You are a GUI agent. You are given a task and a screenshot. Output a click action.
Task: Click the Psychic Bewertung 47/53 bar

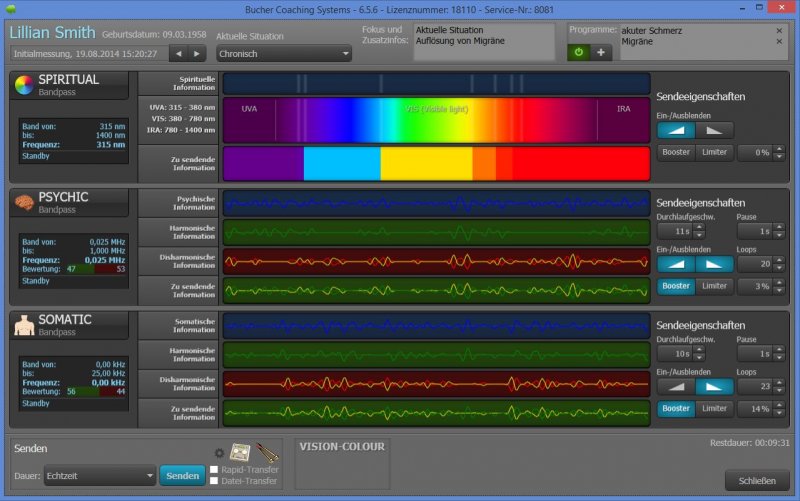[x=95, y=269]
